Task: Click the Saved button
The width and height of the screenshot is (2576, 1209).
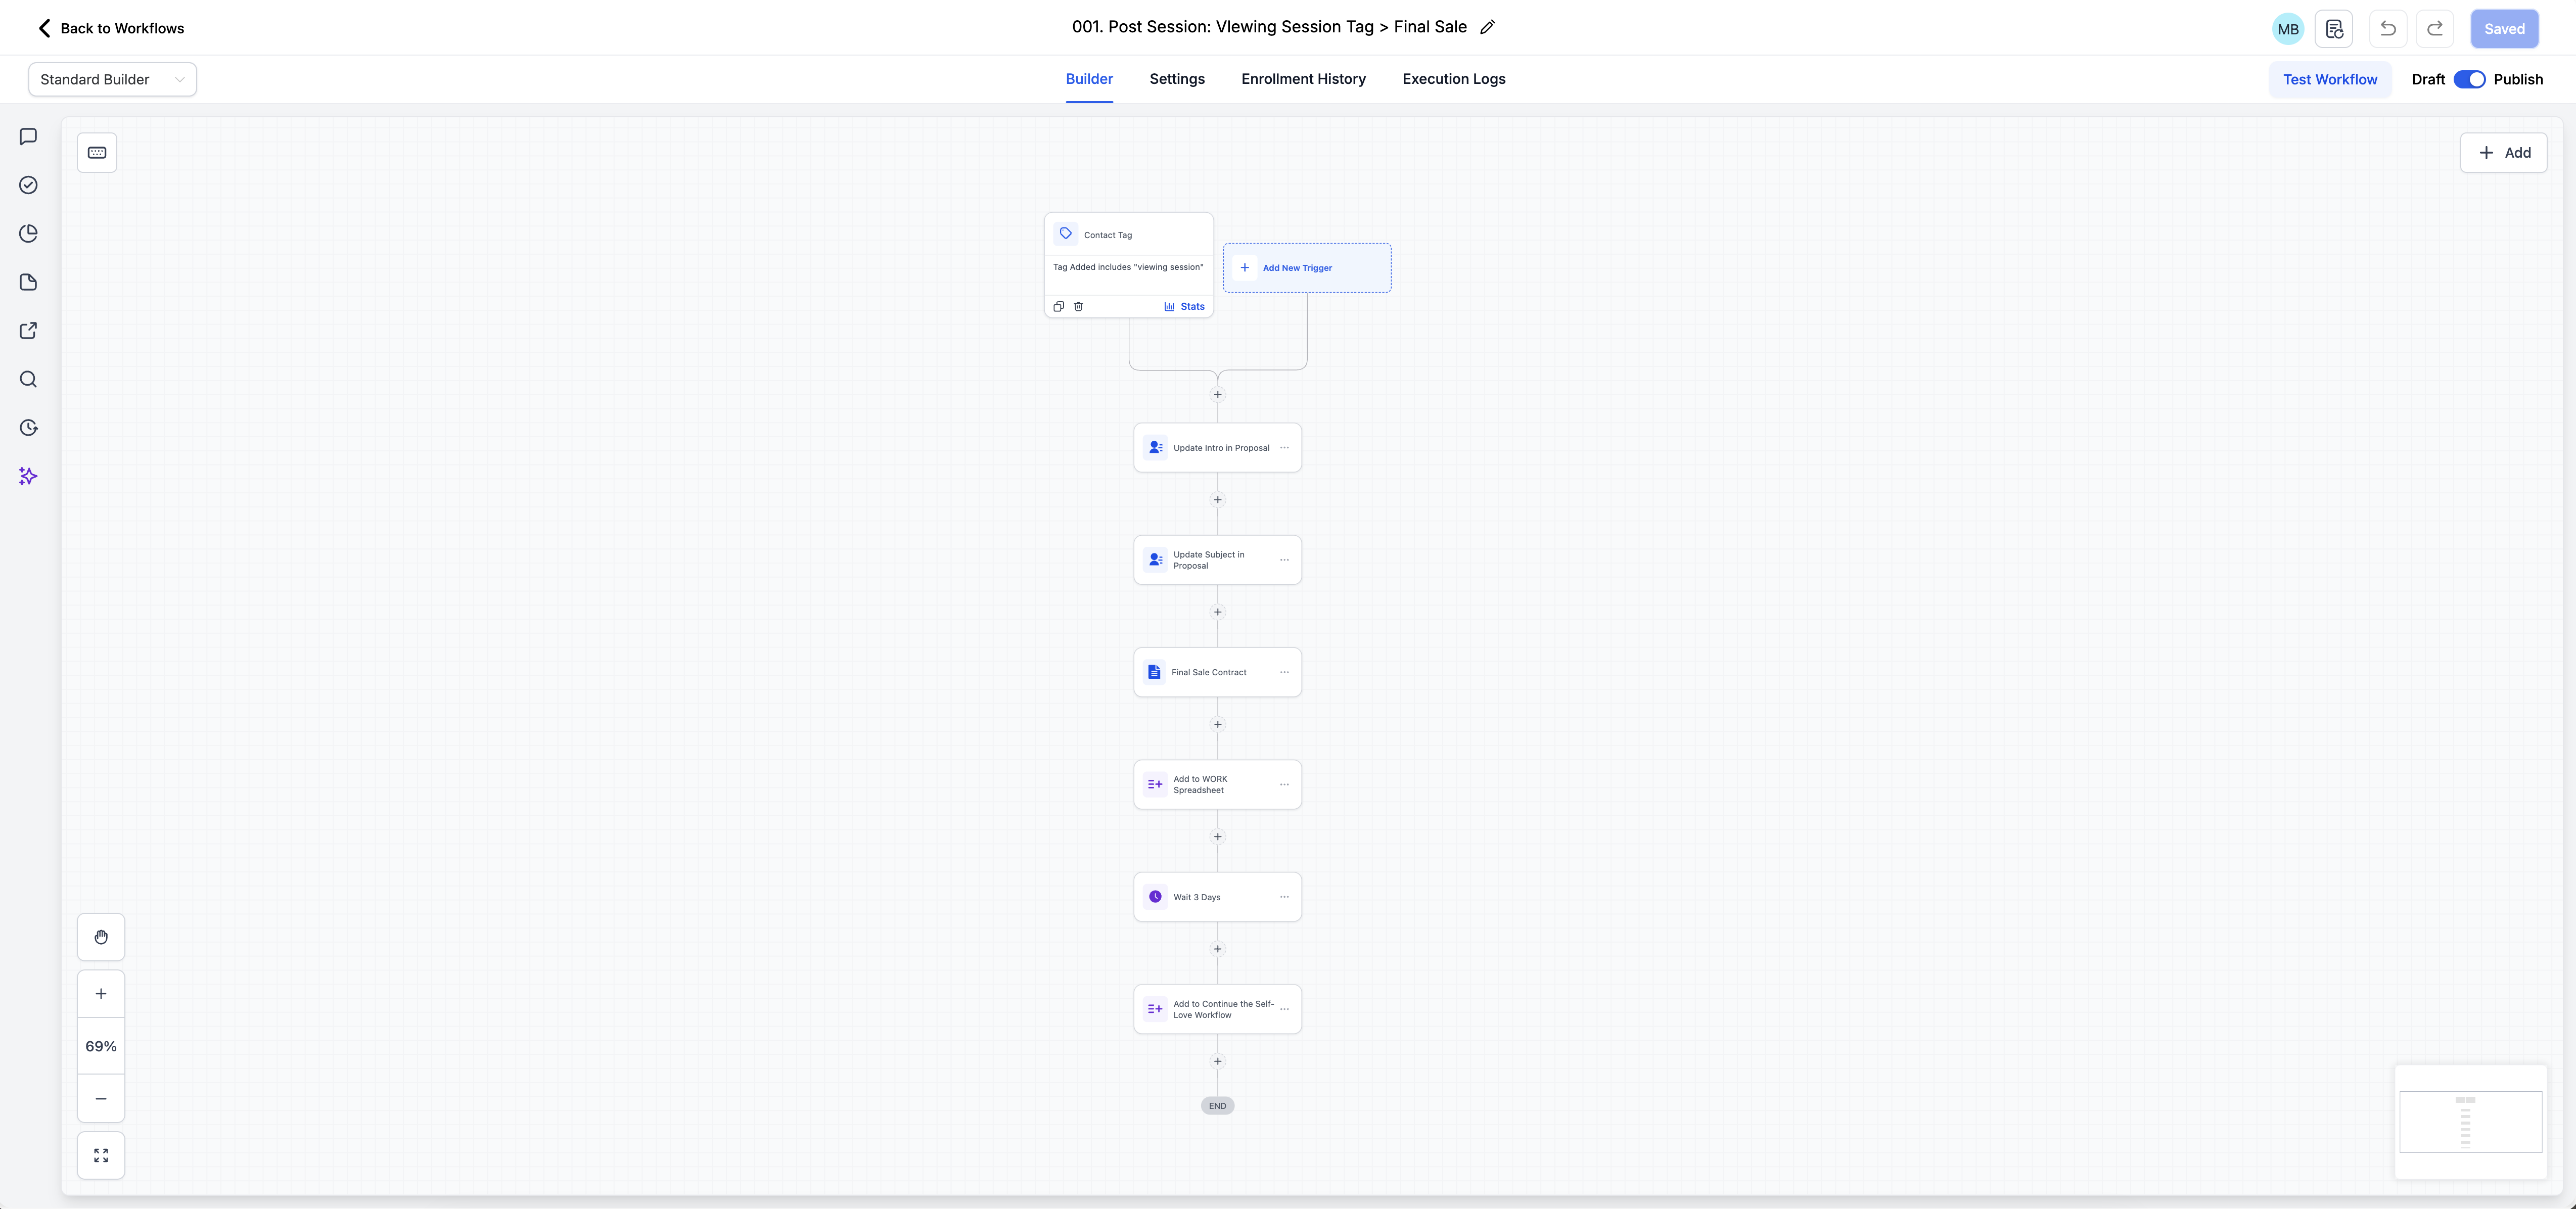Action: [x=2504, y=29]
